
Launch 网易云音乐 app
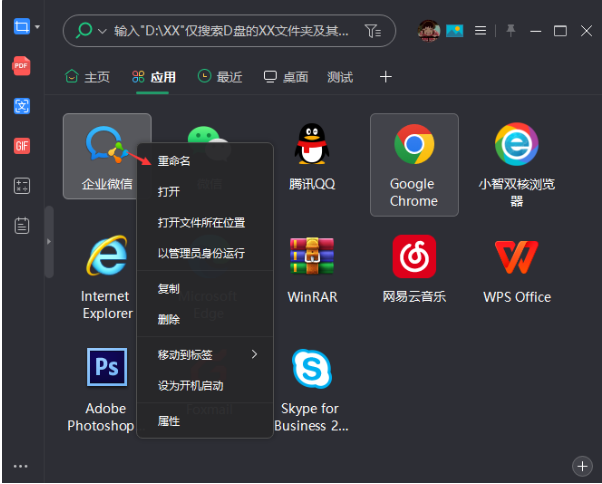pyautogui.click(x=414, y=269)
